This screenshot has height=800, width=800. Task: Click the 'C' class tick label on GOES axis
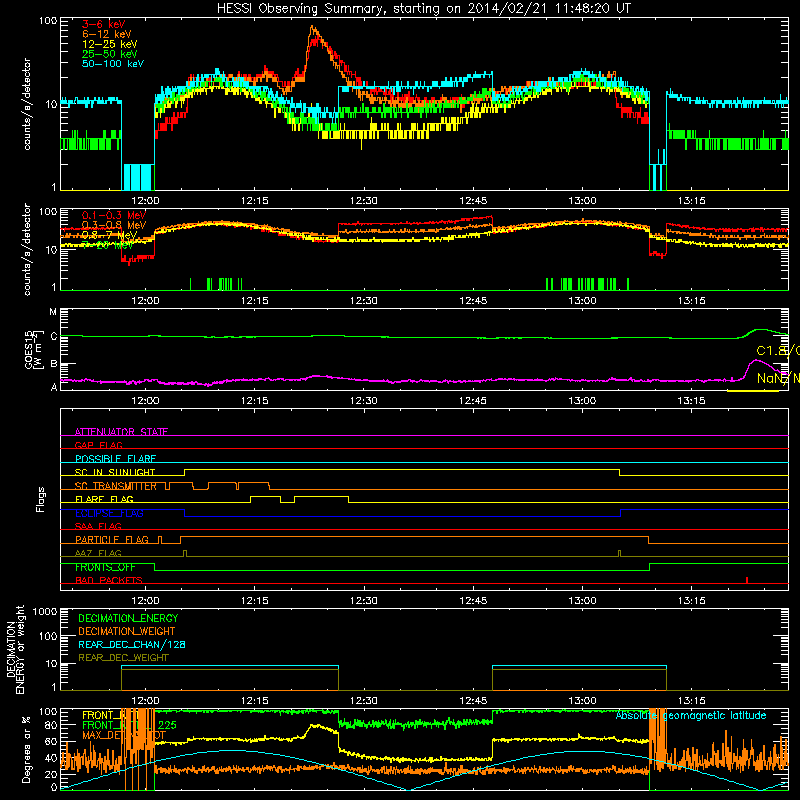point(54,336)
